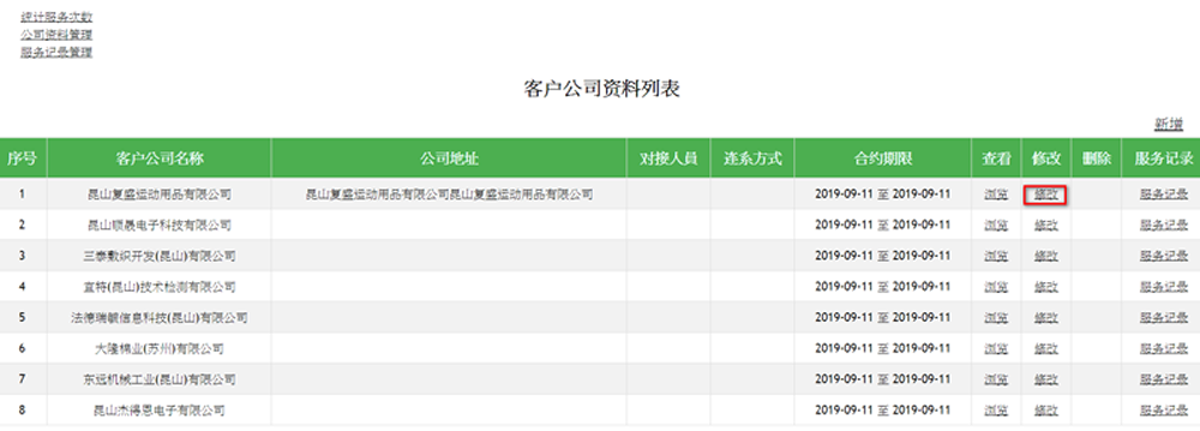Image resolution: width=1200 pixels, height=431 pixels.
Task: Open the 公司资料管理 navigation link
Action: (x=57, y=34)
